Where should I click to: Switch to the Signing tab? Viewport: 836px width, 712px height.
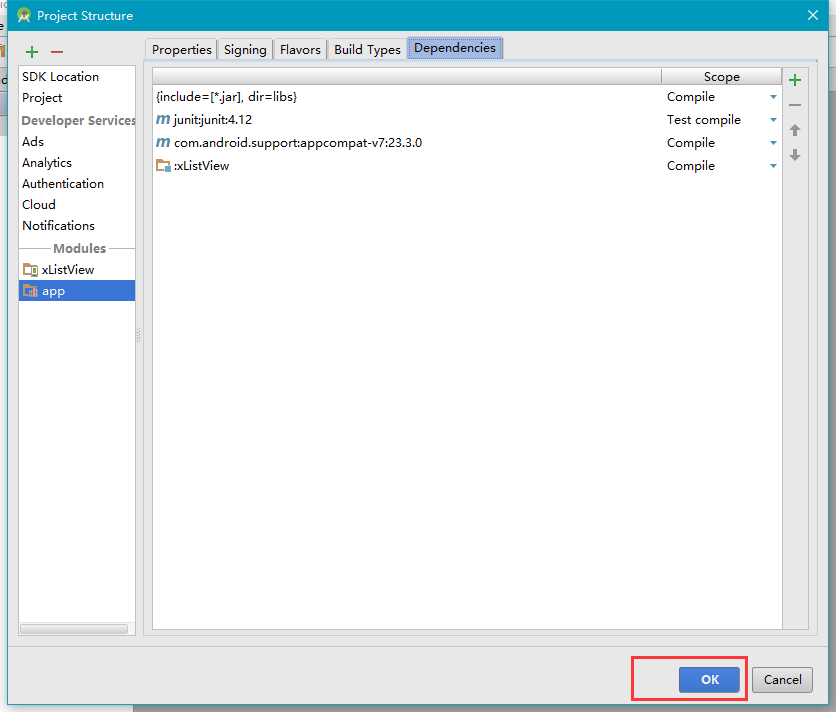tap(245, 49)
